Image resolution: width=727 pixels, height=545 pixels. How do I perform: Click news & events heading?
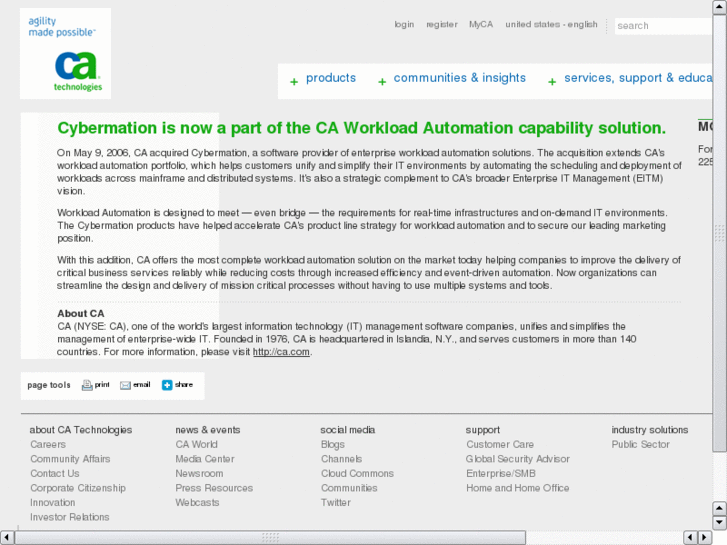(x=208, y=430)
